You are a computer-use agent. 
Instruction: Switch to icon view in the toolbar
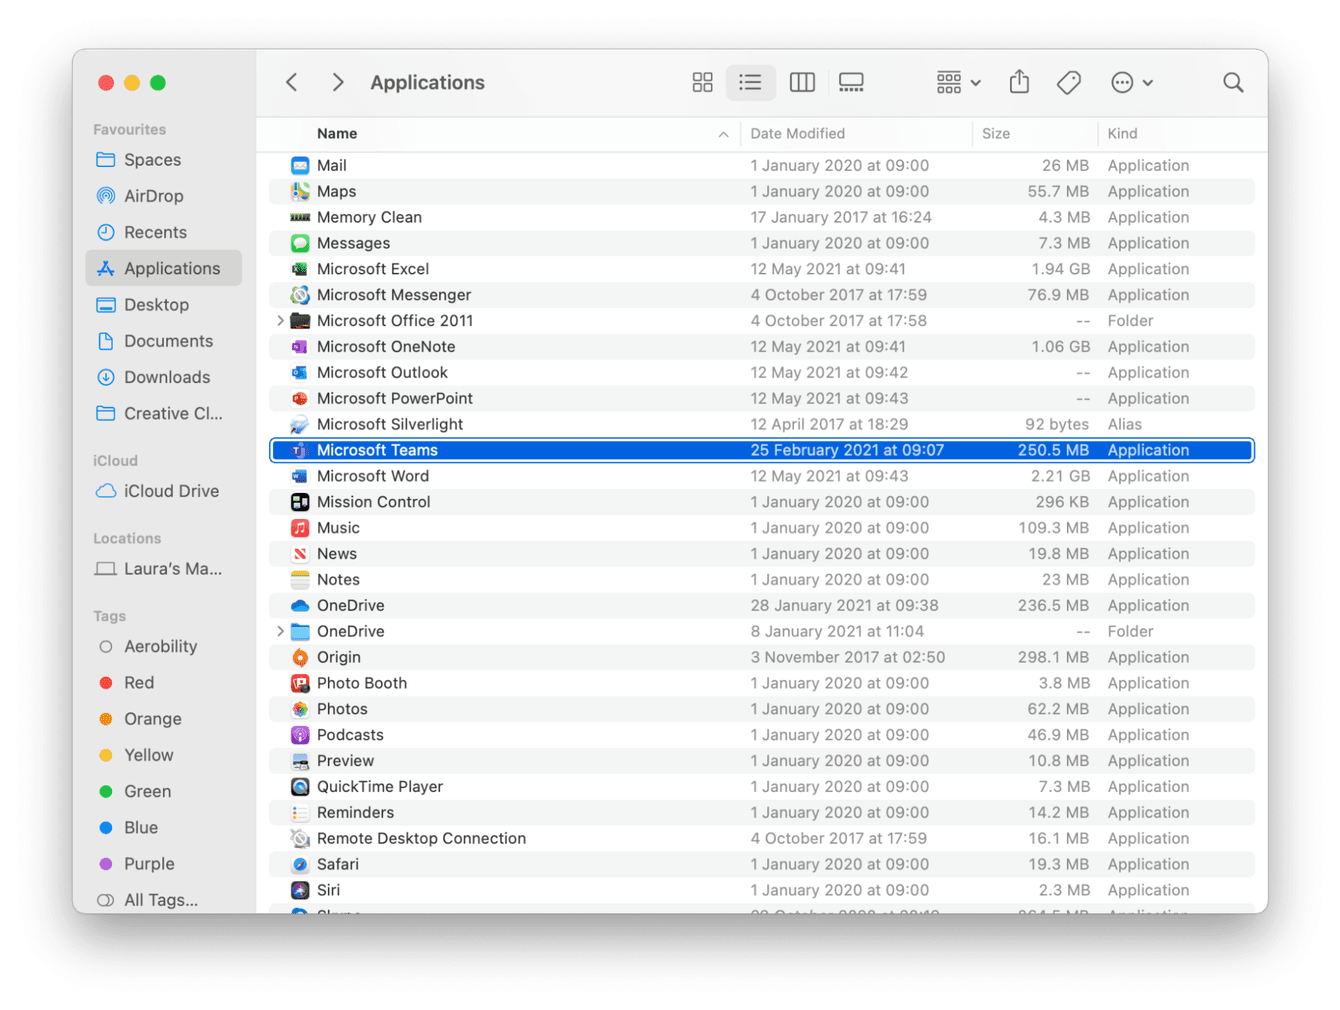(x=702, y=82)
